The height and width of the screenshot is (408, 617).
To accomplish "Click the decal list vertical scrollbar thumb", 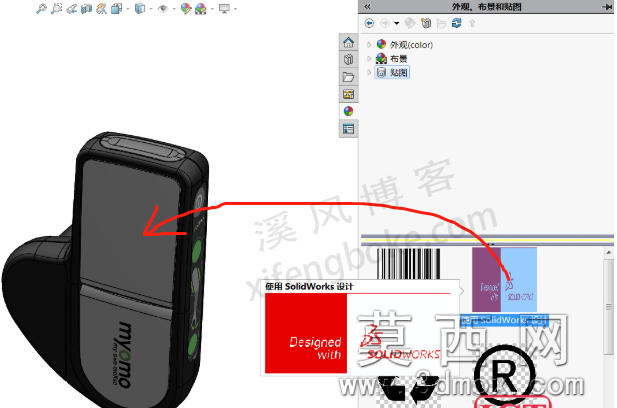I will point(609,306).
